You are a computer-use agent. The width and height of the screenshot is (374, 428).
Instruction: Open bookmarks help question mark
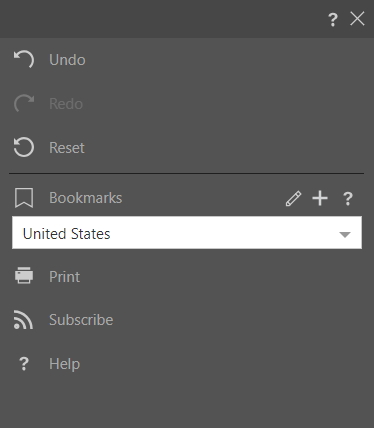[348, 199]
